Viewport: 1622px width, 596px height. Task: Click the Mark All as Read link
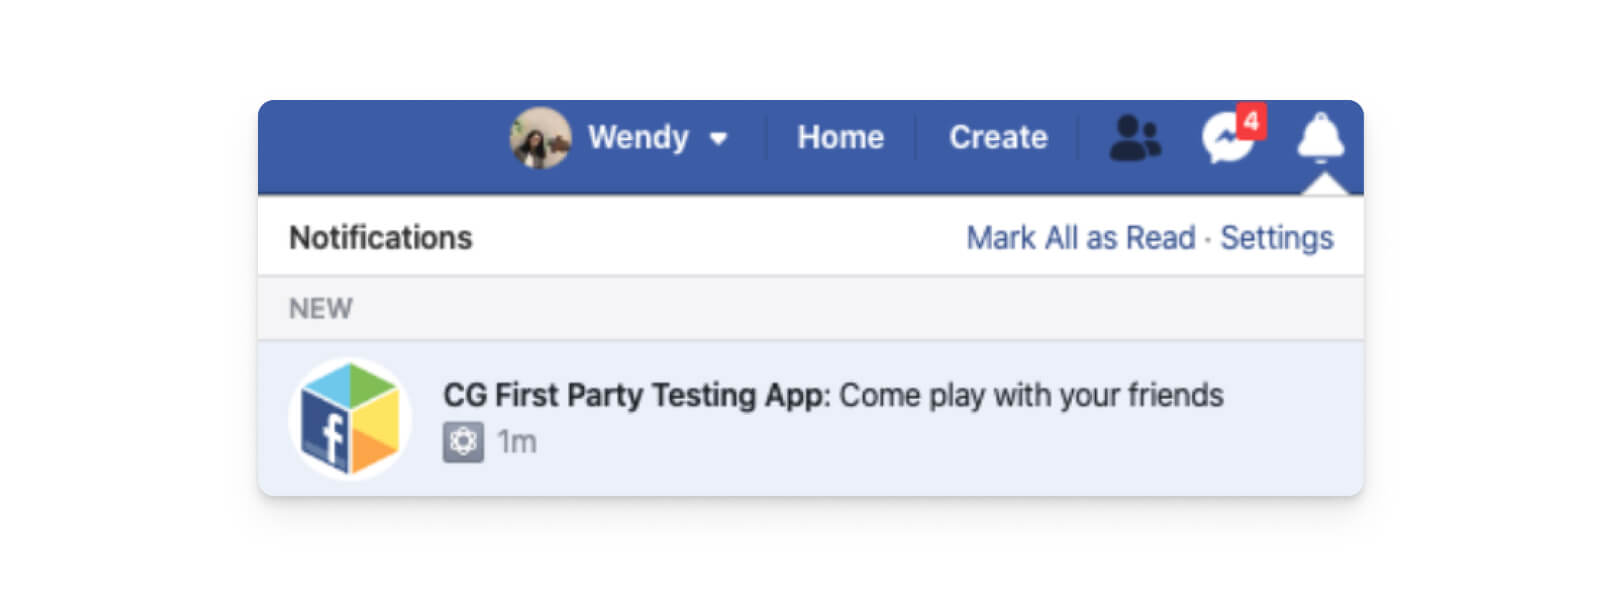pyautogui.click(x=1080, y=238)
